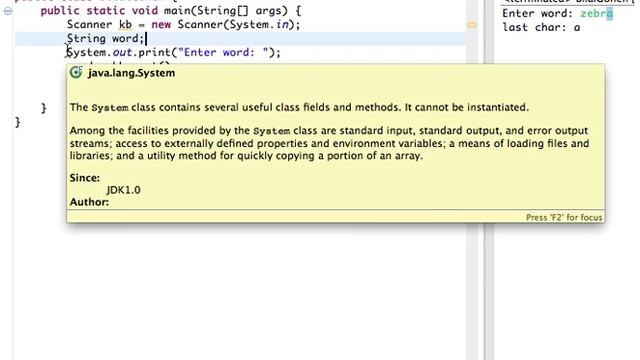This screenshot has height=360, width=640.
Task: Click the System.out.print "Enter word: " line
Action: (173, 53)
